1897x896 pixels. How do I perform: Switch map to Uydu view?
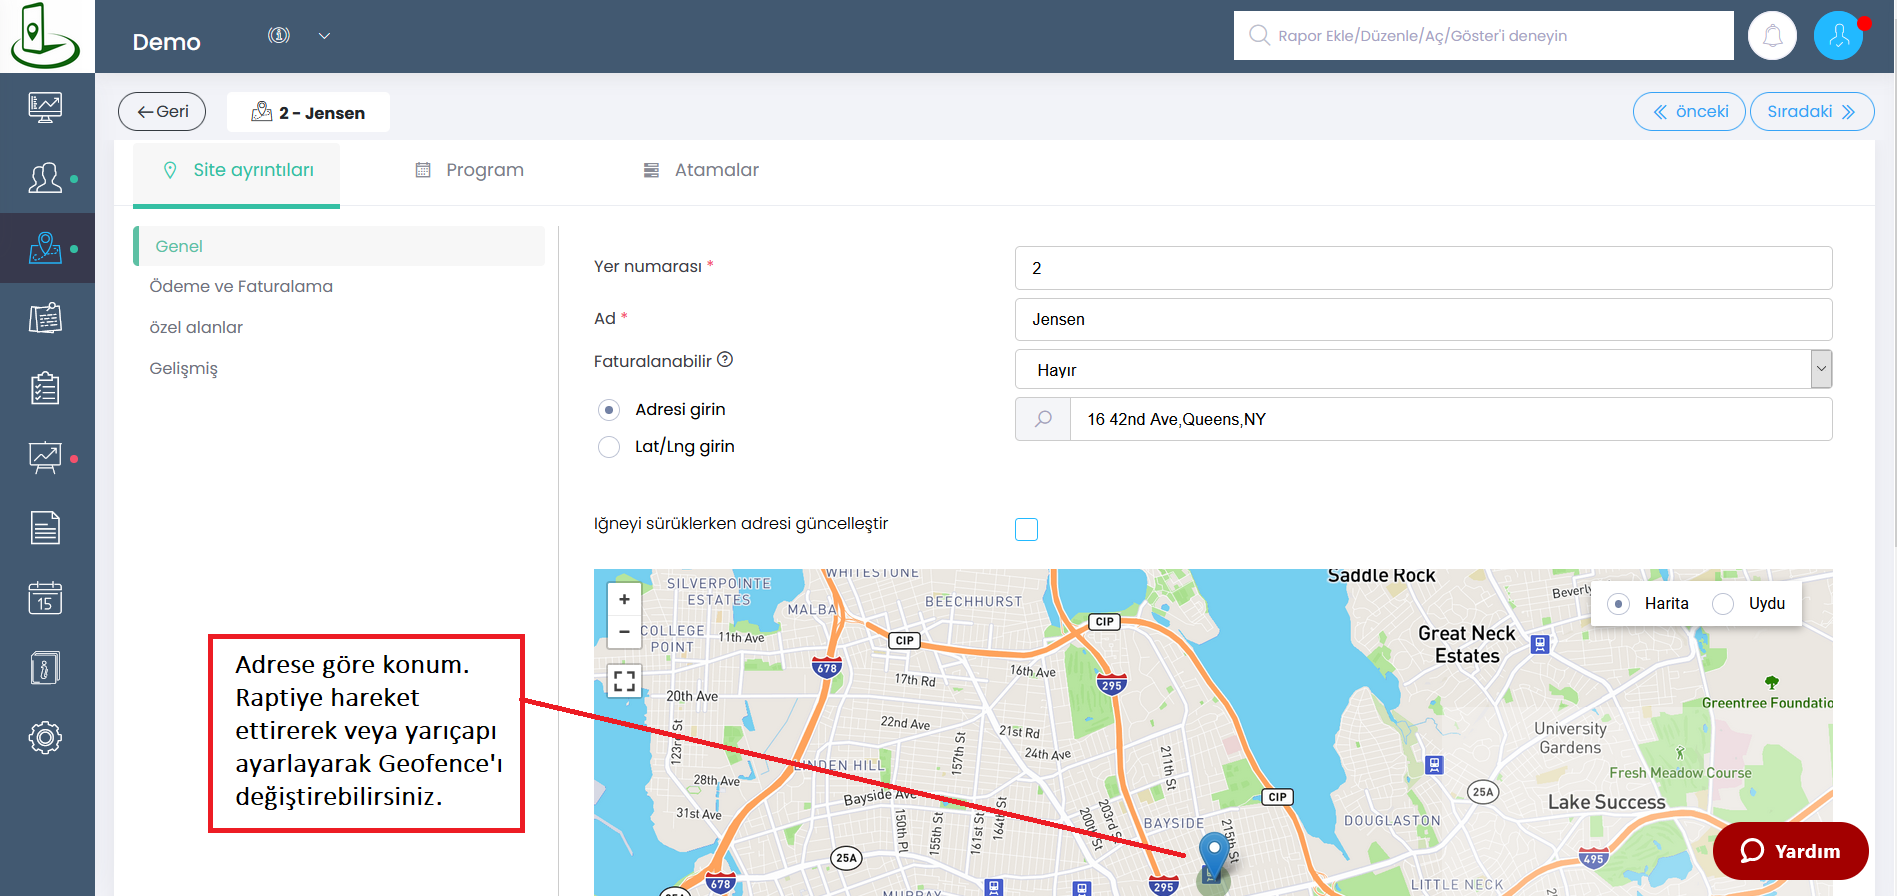pos(1723,604)
